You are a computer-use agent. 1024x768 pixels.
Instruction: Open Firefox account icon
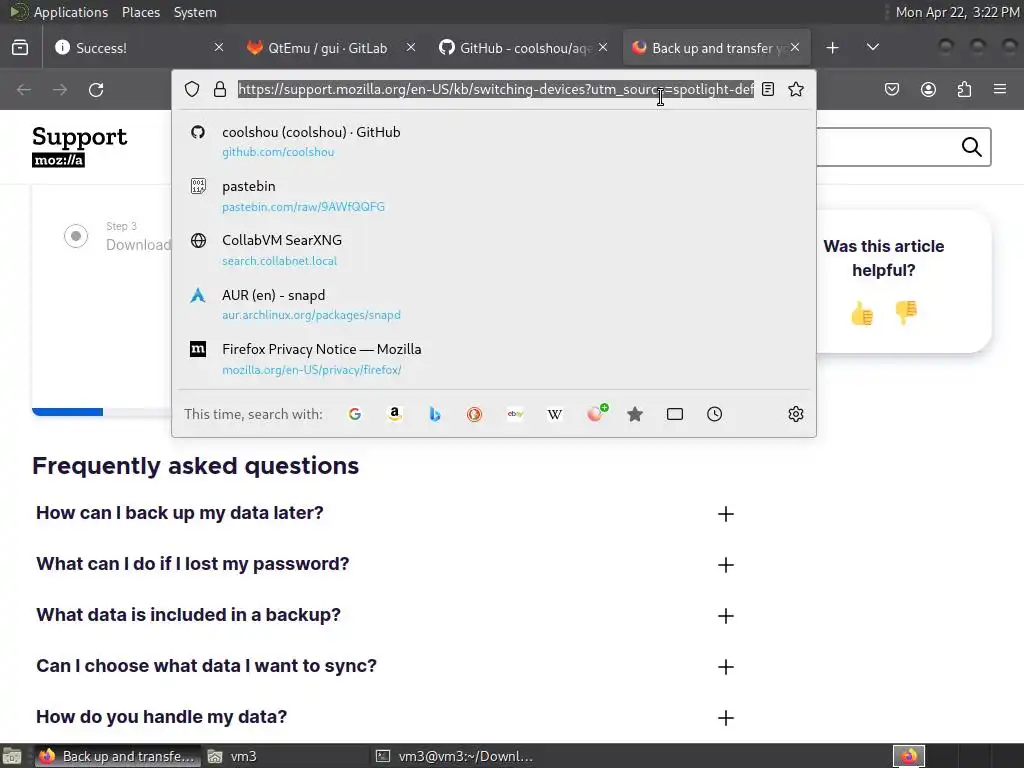pyautogui.click(x=928, y=89)
